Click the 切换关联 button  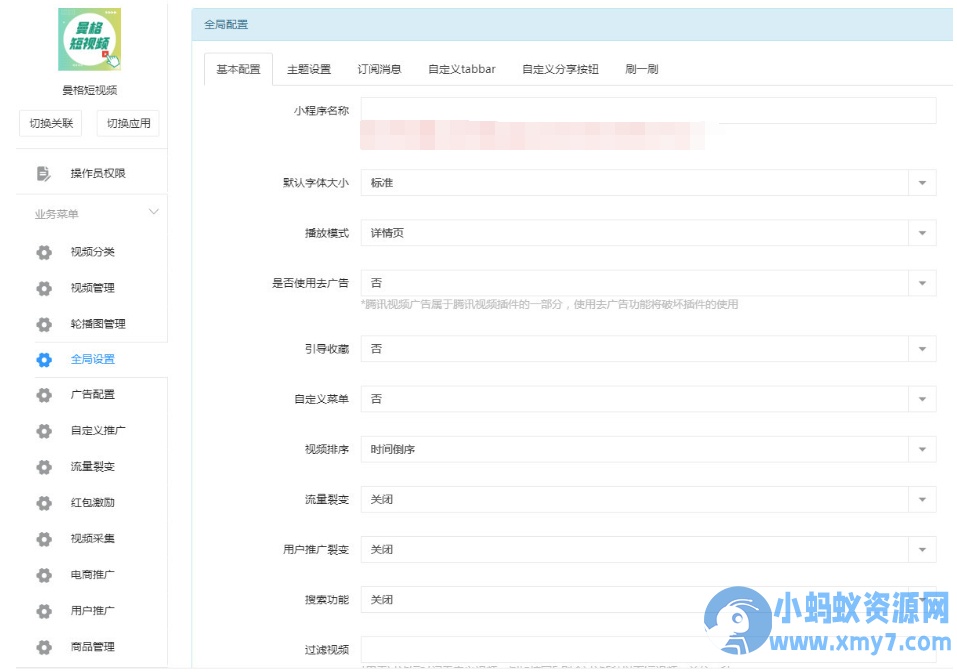click(51, 123)
